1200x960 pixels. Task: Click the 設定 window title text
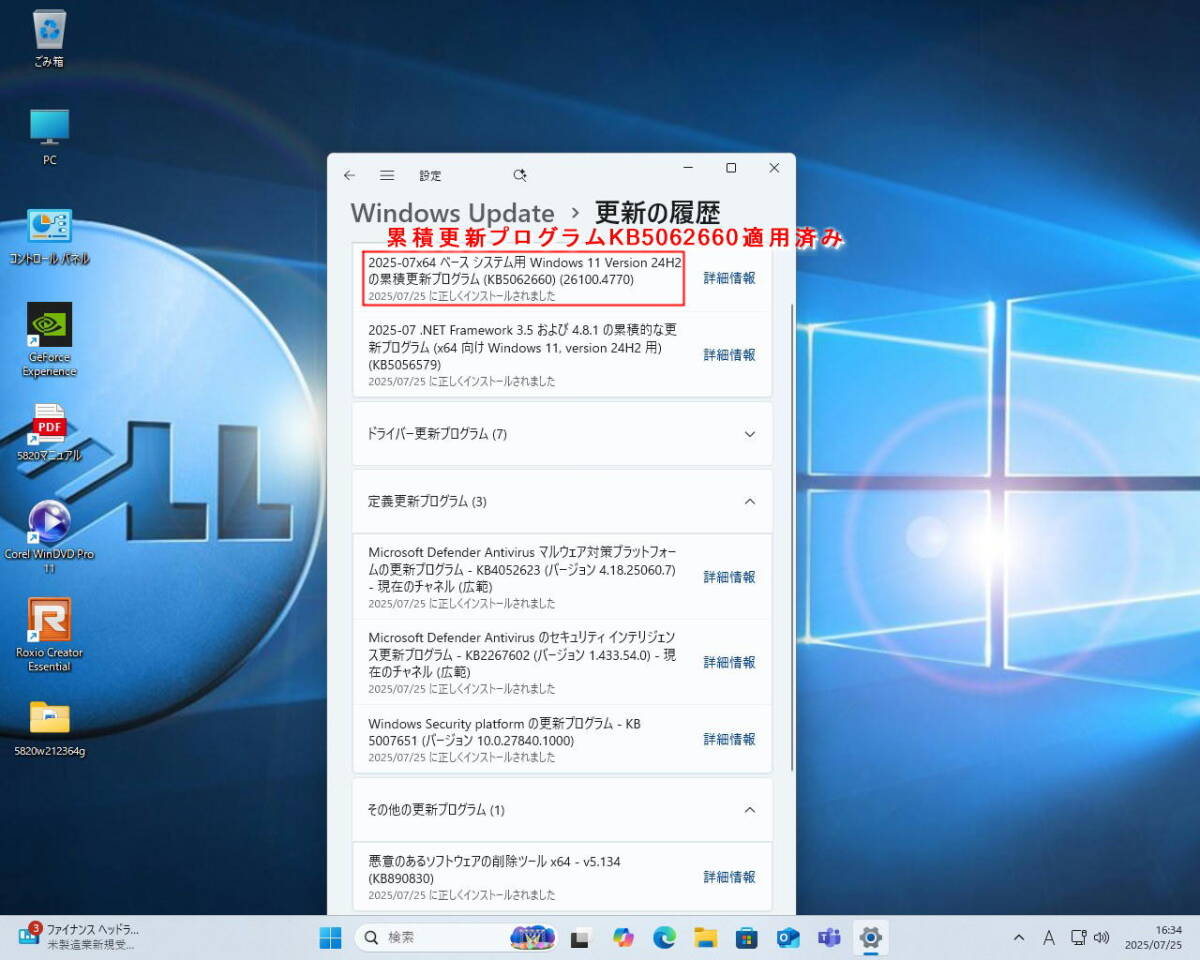pyautogui.click(x=430, y=175)
